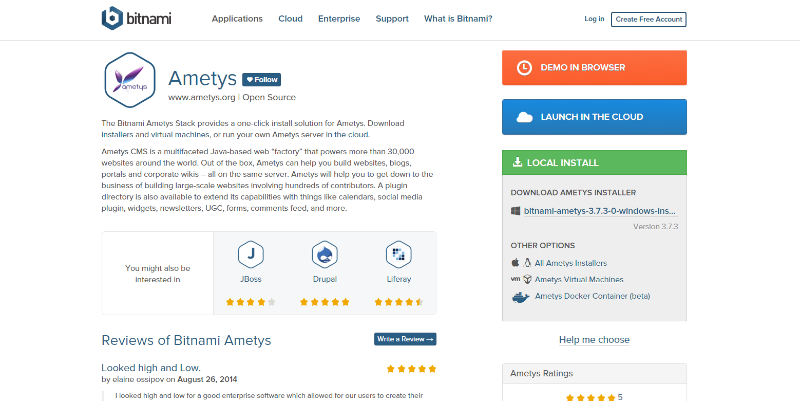Viewport: 800px width, 401px height.
Task: Click the Ametys page title
Action: [203, 79]
